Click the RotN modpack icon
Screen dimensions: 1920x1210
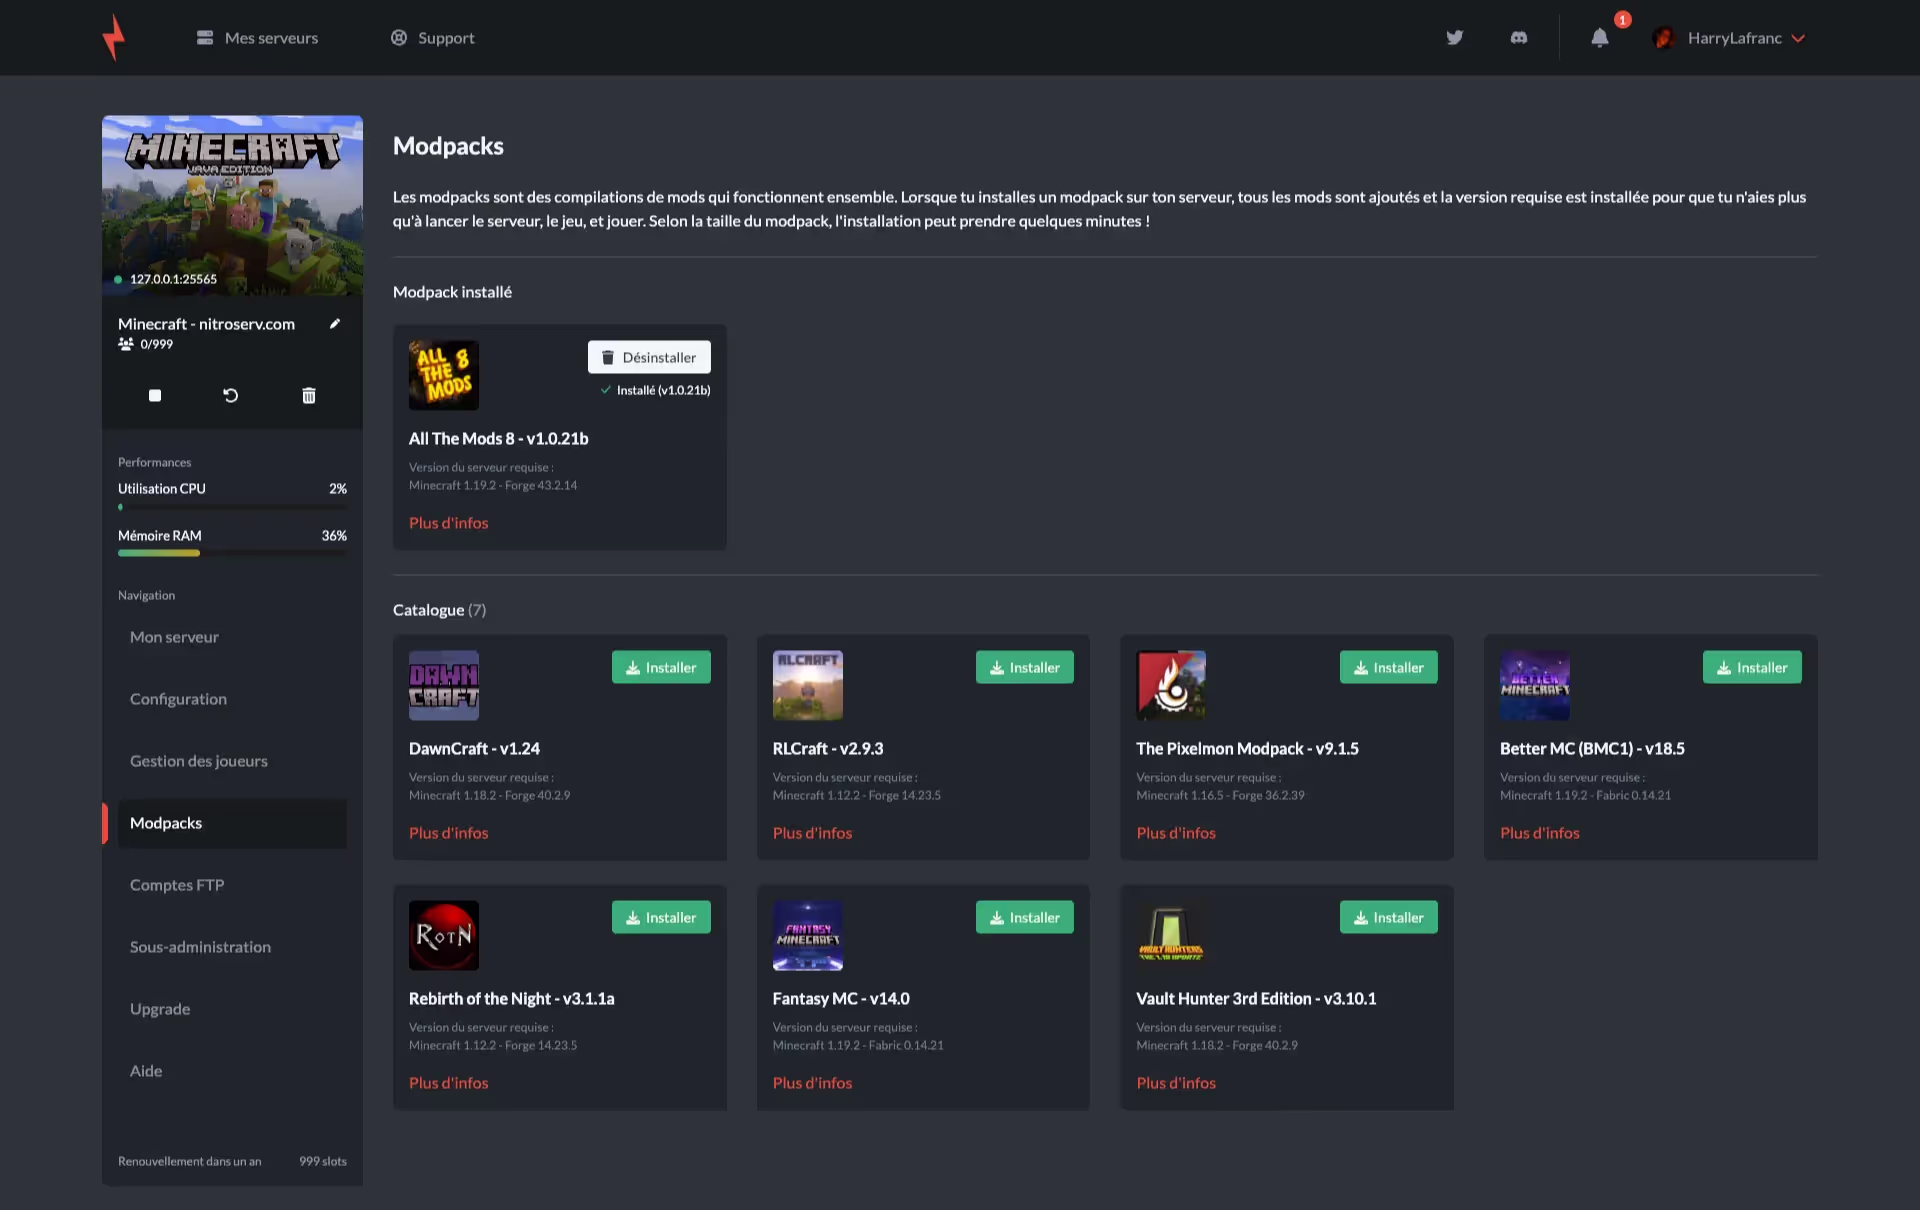pyautogui.click(x=444, y=935)
